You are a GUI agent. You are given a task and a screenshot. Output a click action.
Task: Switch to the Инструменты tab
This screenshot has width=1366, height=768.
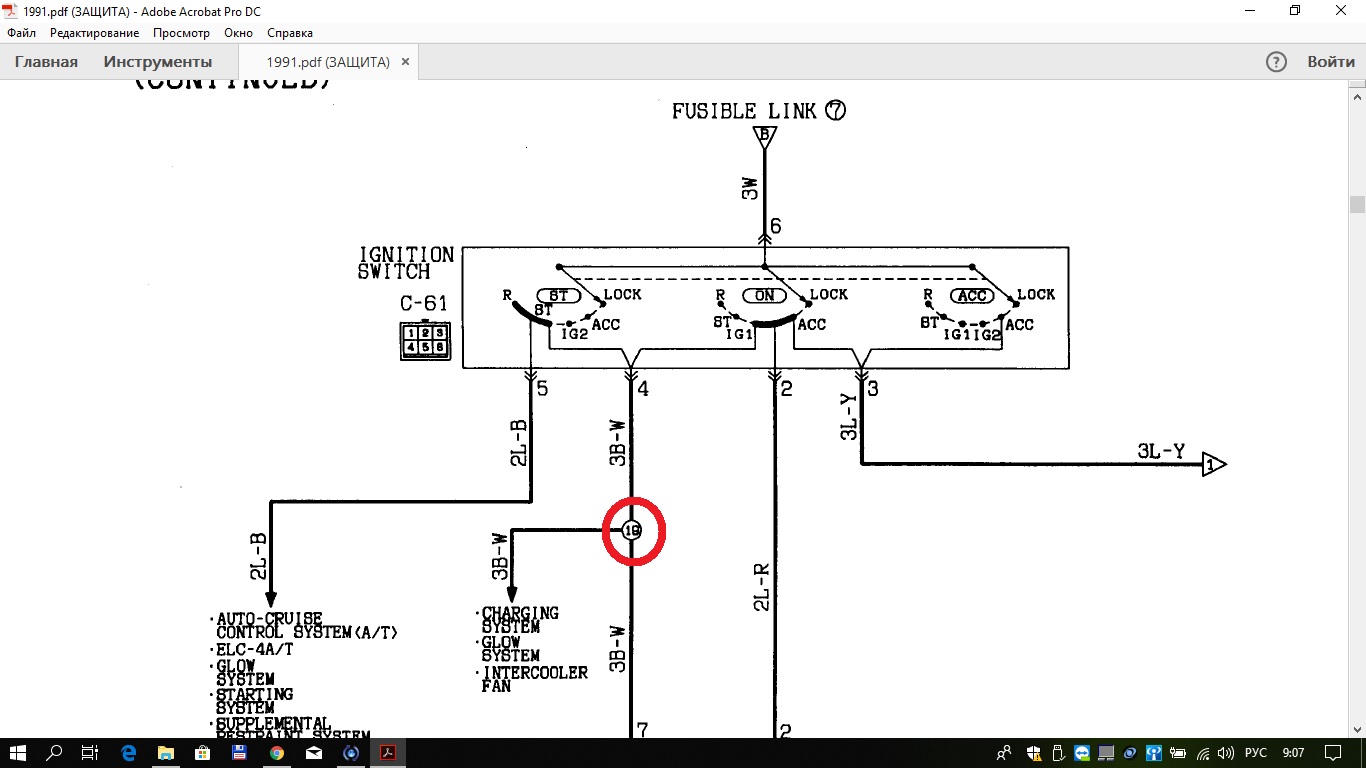click(158, 62)
